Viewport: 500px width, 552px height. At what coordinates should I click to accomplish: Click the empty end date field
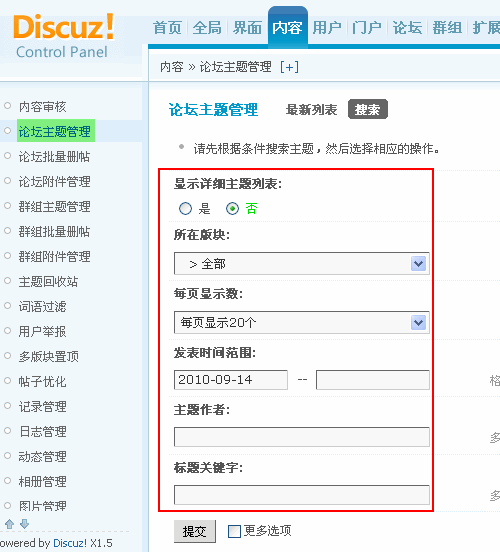pyautogui.click(x=373, y=380)
